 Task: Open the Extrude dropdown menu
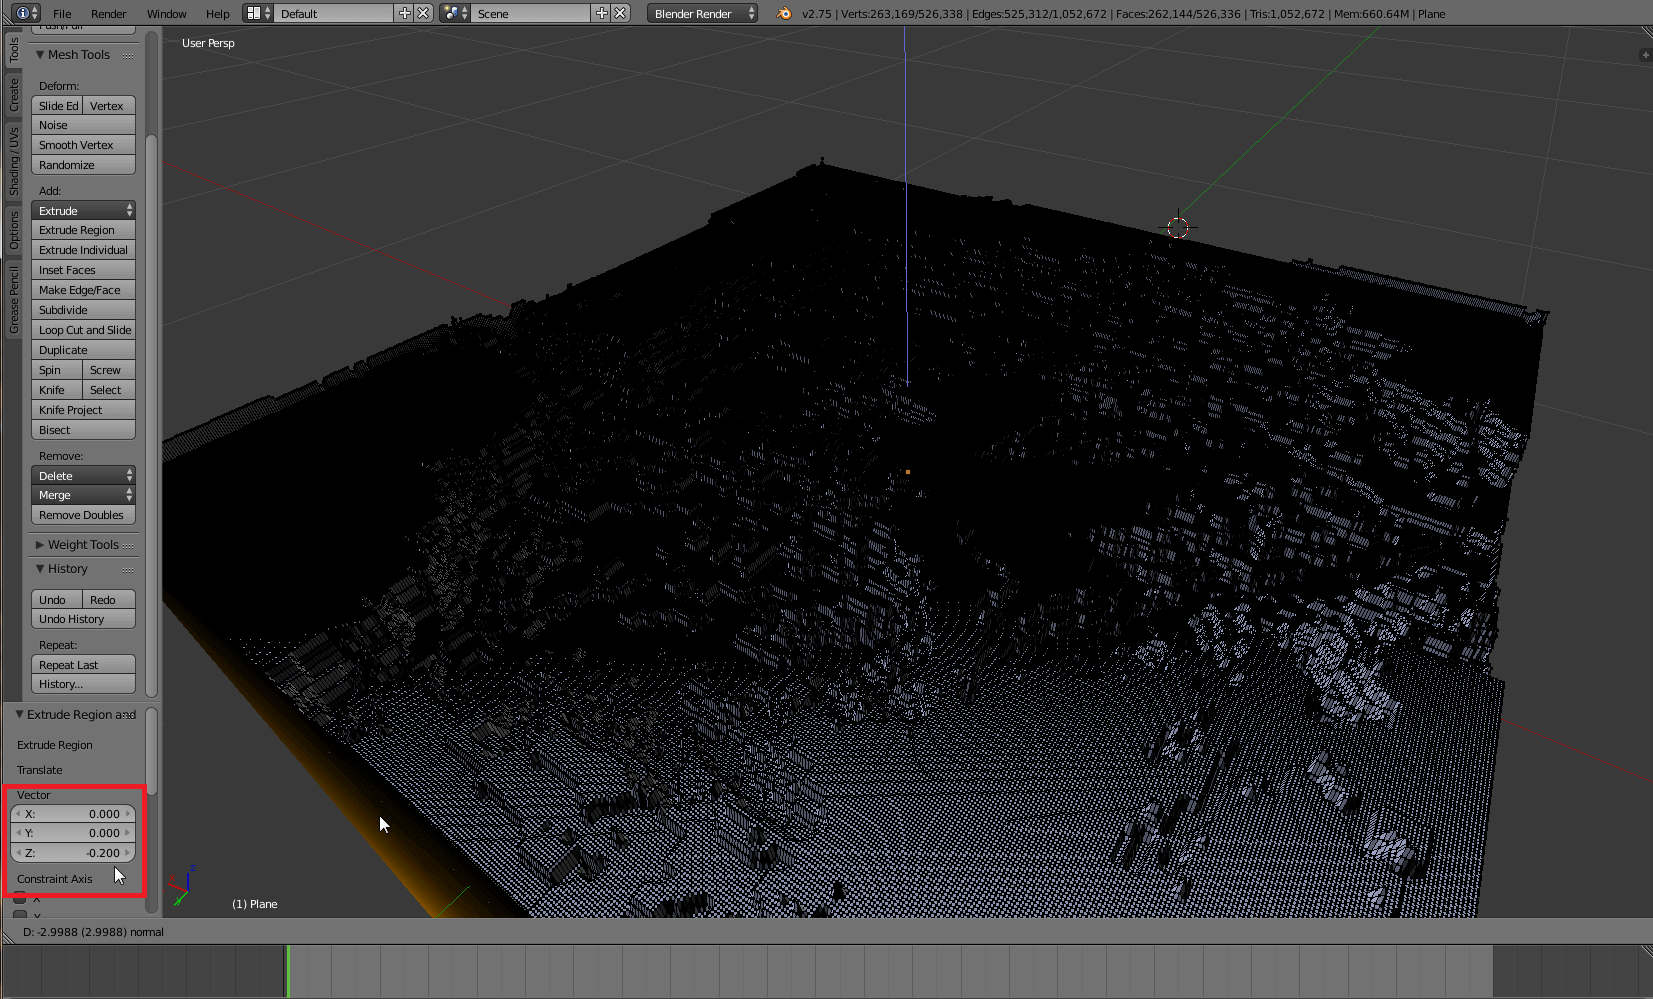83,211
